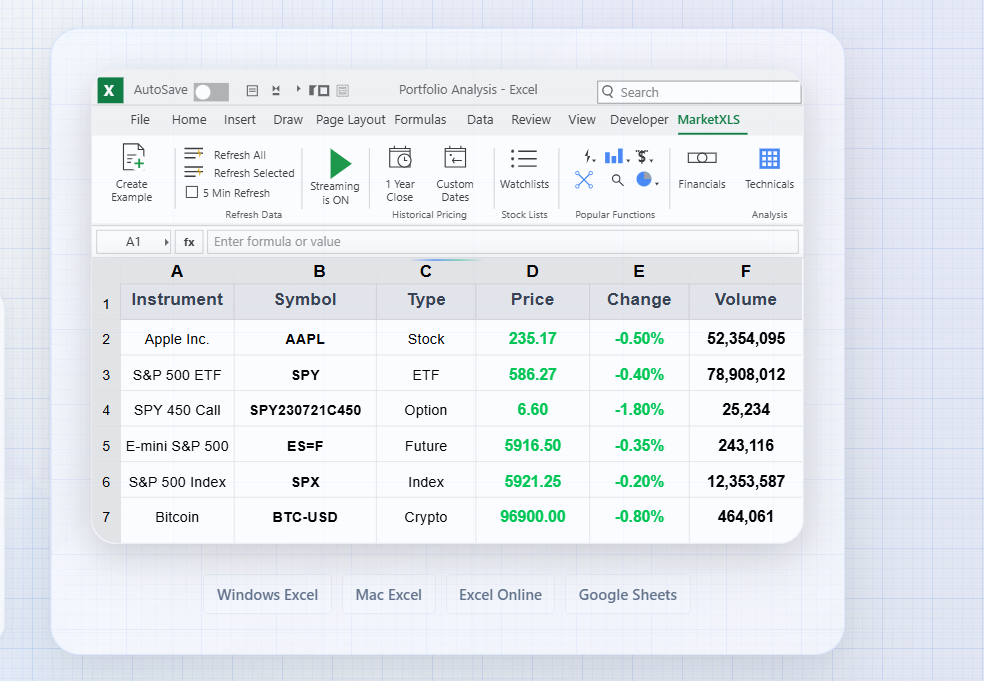This screenshot has height=681, width=984.
Task: Open the Watchlists list icon
Action: (524, 158)
